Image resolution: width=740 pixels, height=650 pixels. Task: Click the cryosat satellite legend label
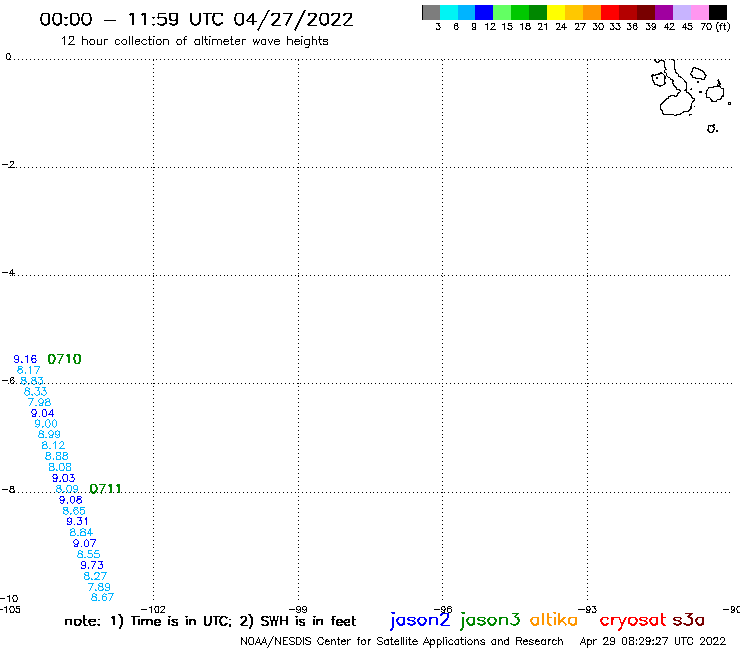click(633, 621)
